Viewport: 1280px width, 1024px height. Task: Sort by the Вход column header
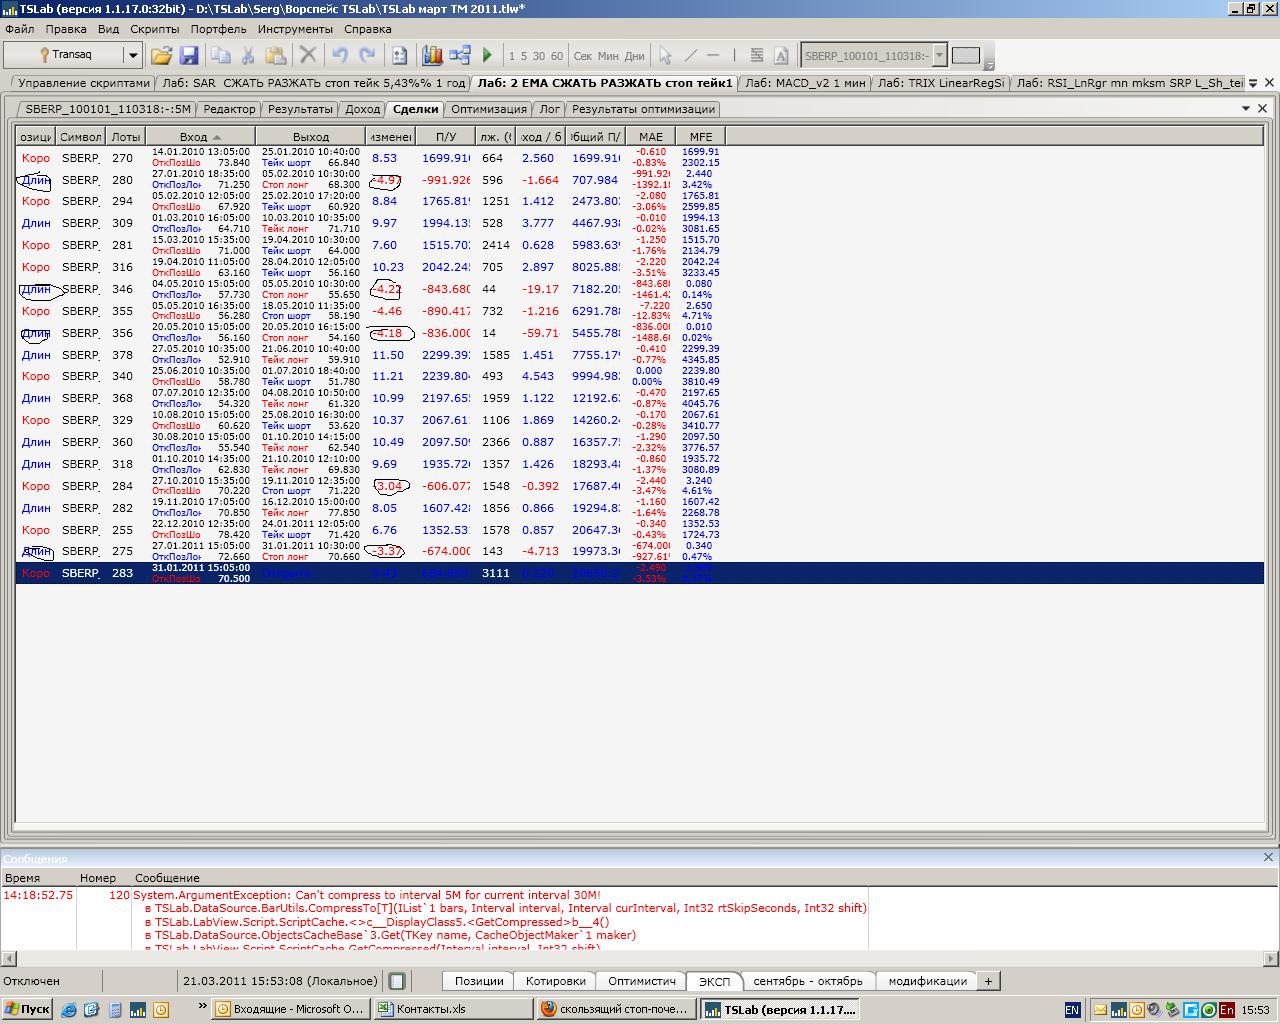coord(200,136)
